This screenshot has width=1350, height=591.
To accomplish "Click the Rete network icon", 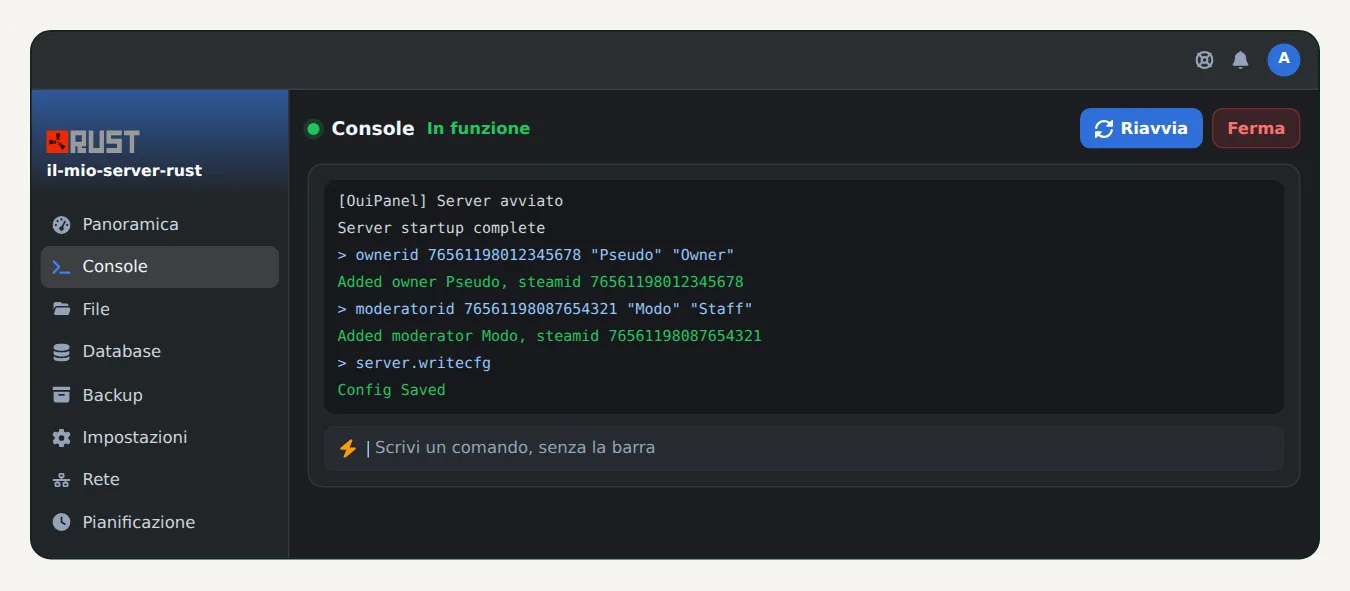I will [62, 480].
